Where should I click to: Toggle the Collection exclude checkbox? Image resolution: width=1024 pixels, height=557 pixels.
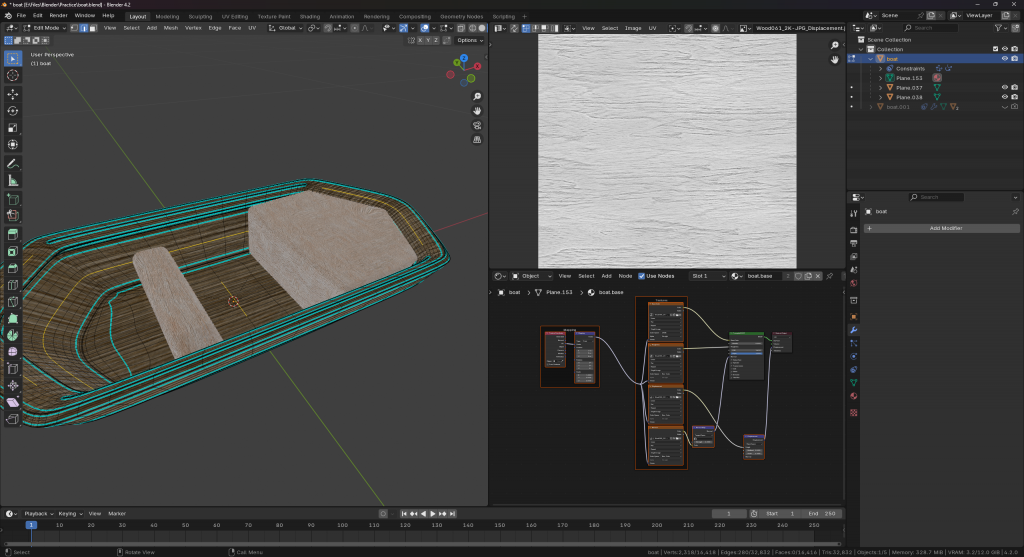pos(994,49)
